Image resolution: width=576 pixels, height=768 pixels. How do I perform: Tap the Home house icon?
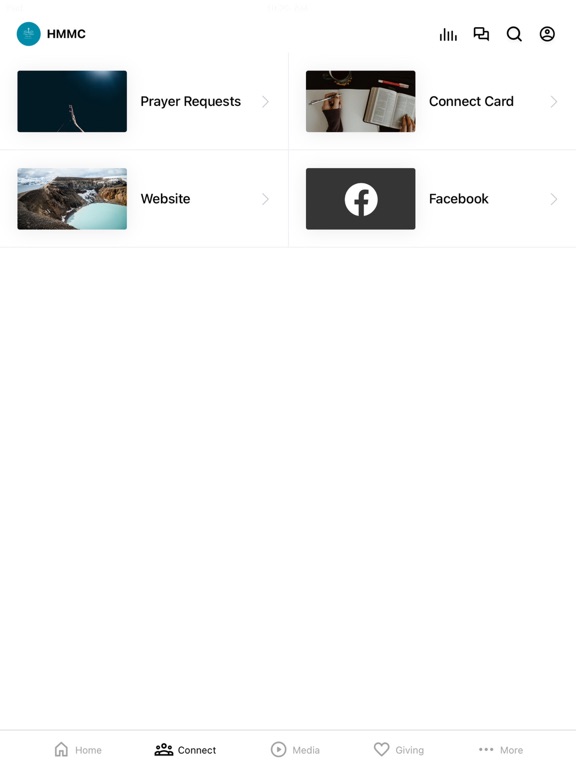click(61, 749)
